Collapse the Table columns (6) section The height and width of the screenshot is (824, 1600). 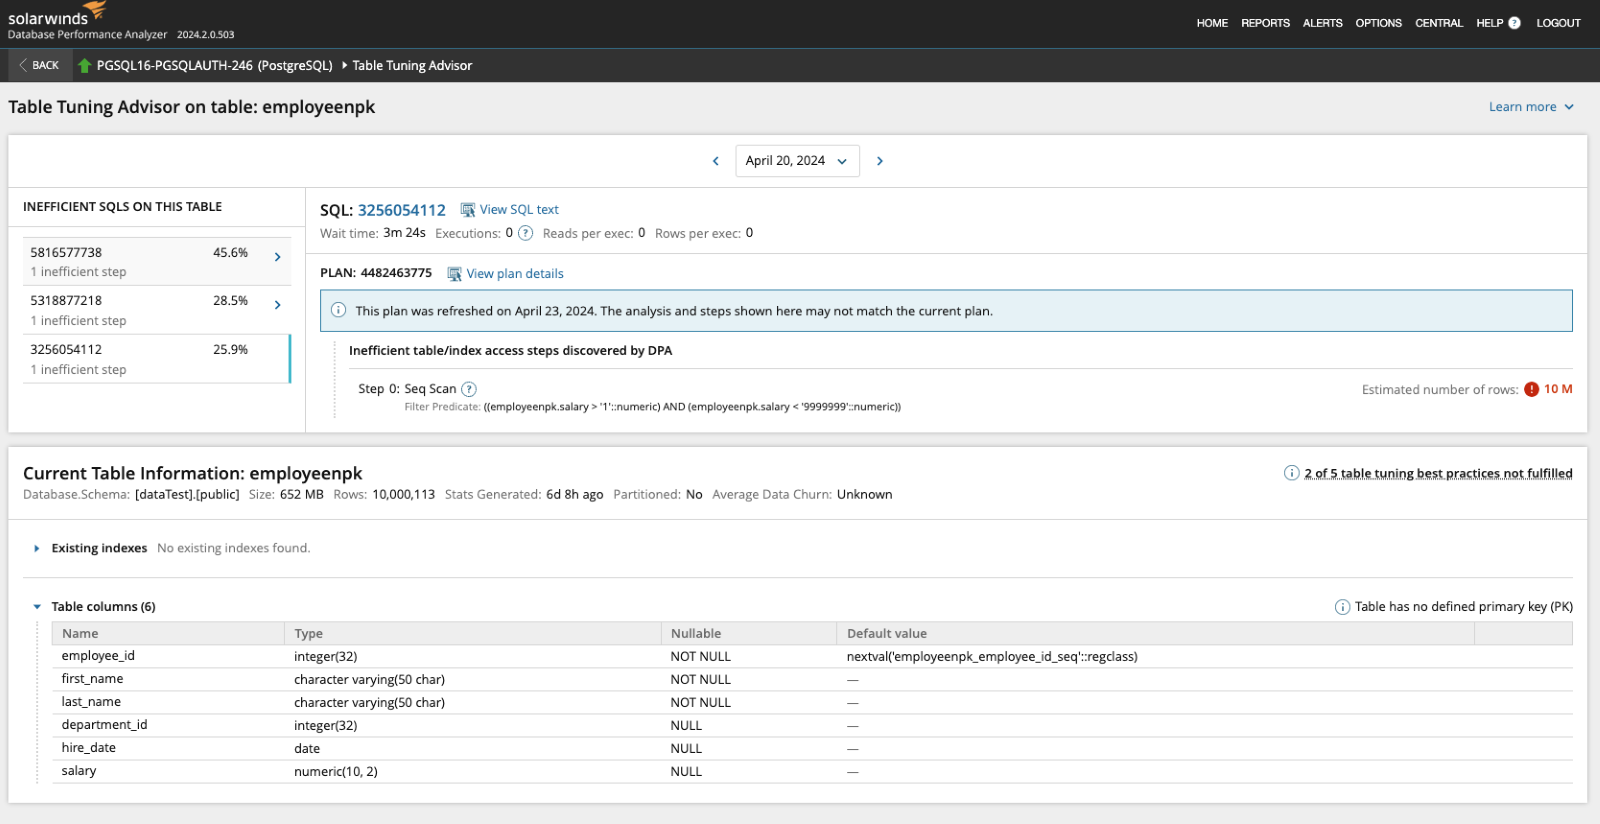(37, 607)
